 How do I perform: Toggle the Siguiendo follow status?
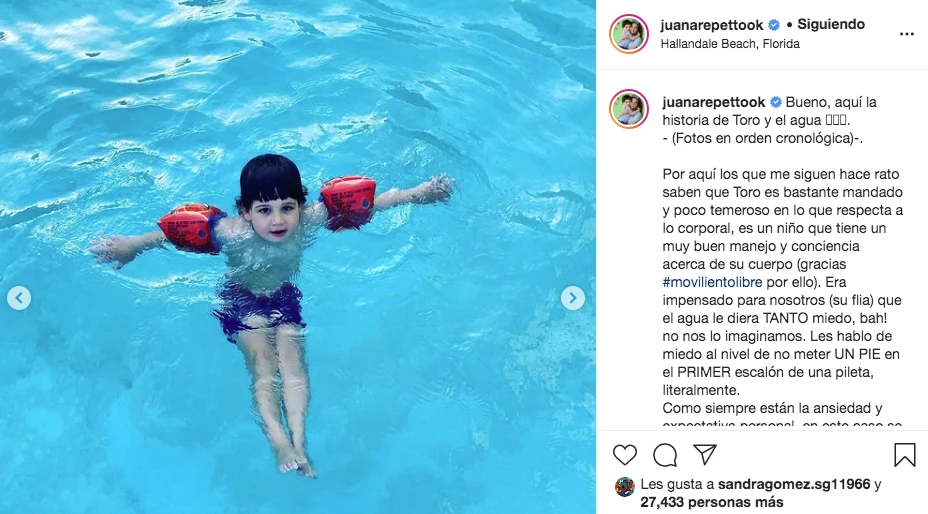tap(831, 24)
